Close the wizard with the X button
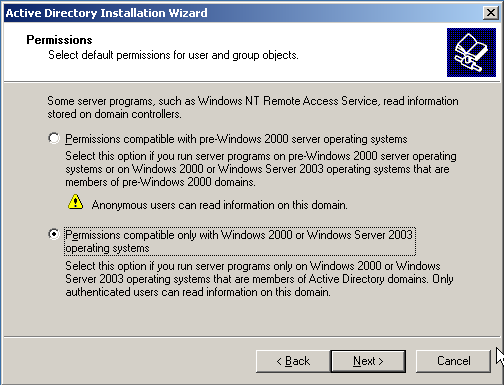Image resolution: width=504 pixels, height=385 pixels. [491, 13]
